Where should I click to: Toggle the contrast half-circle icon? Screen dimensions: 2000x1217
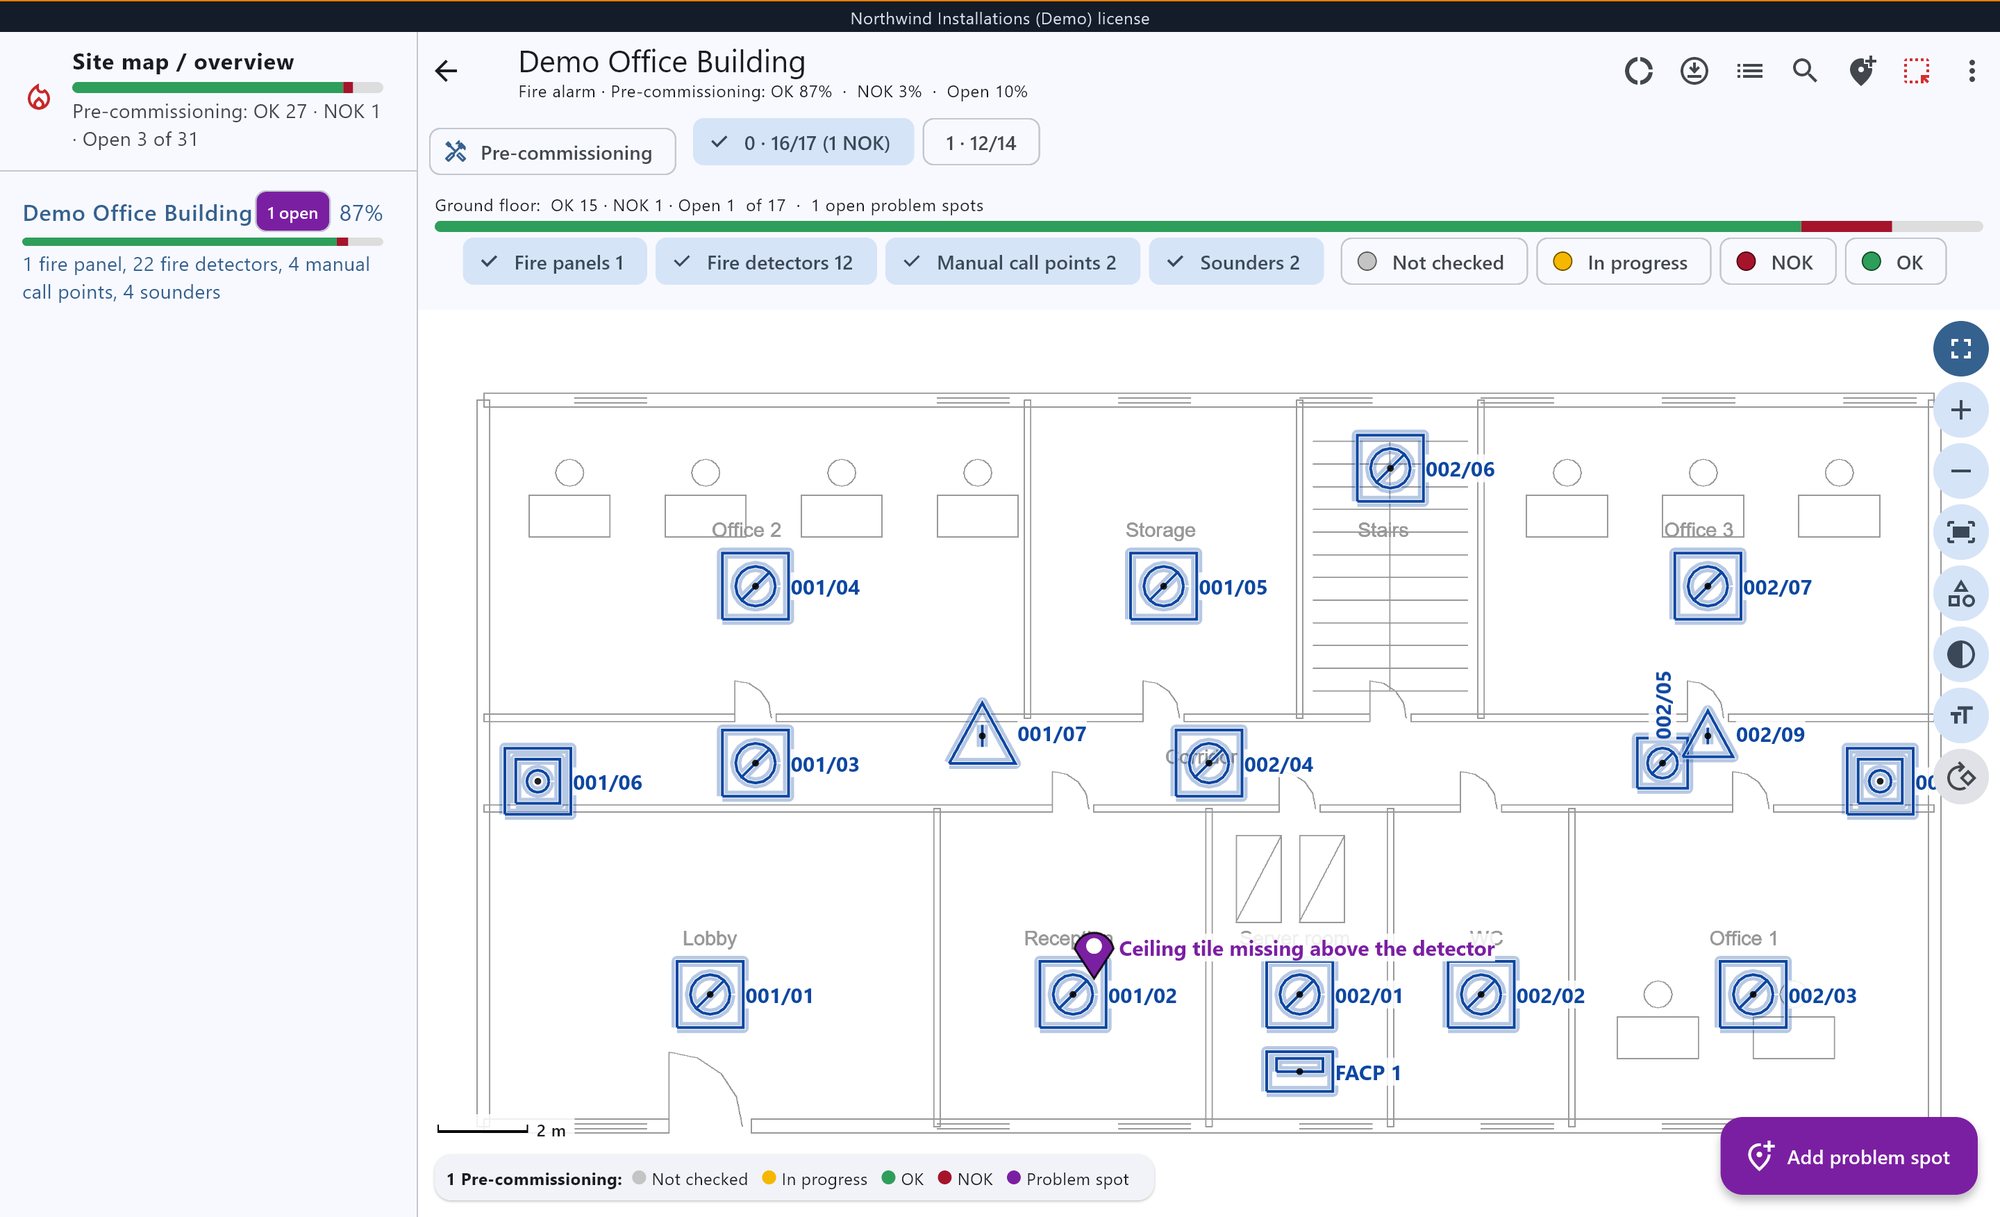coord(1960,655)
